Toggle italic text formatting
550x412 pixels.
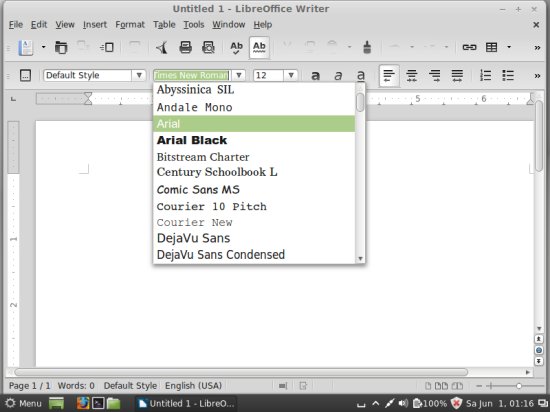click(338, 75)
